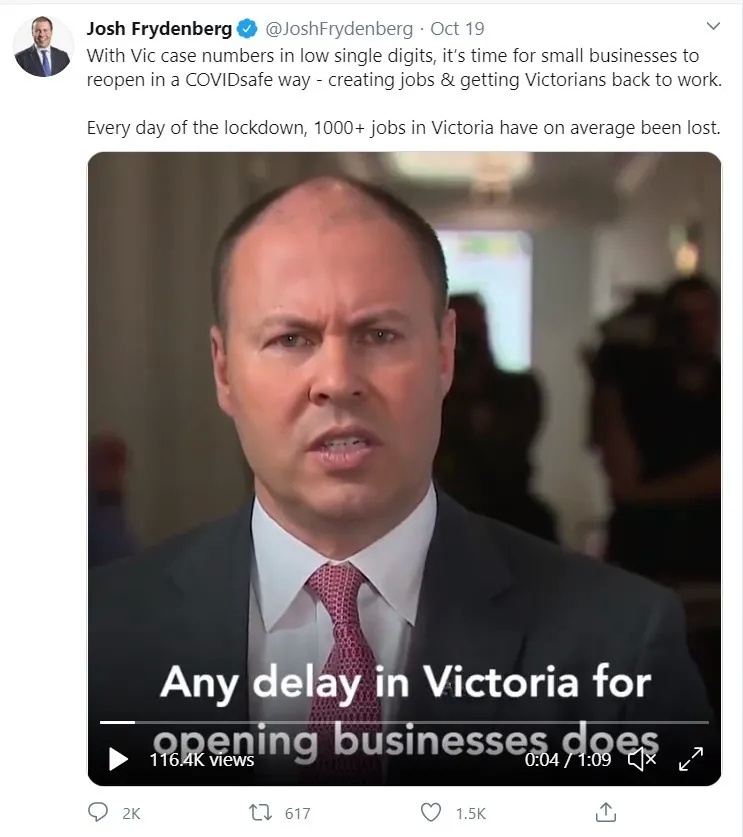Screen dimensions: 743x837
Task: Seek along the video progress bar
Action: pos(405,722)
